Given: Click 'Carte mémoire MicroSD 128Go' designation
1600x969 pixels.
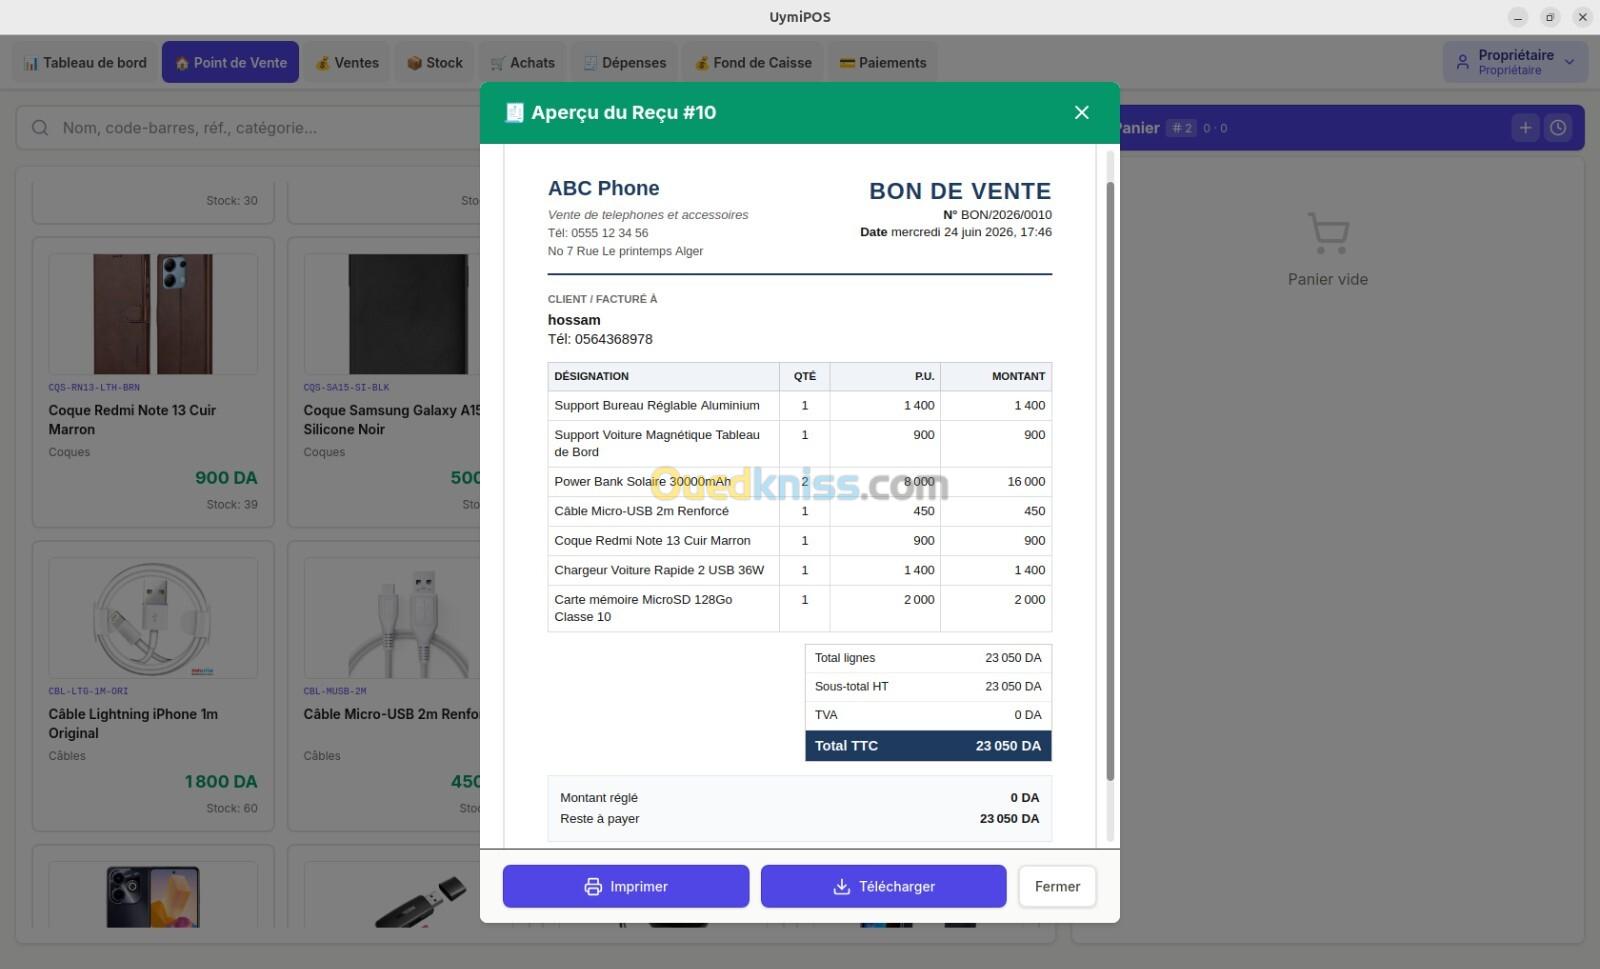Looking at the screenshot, I should click(x=643, y=608).
